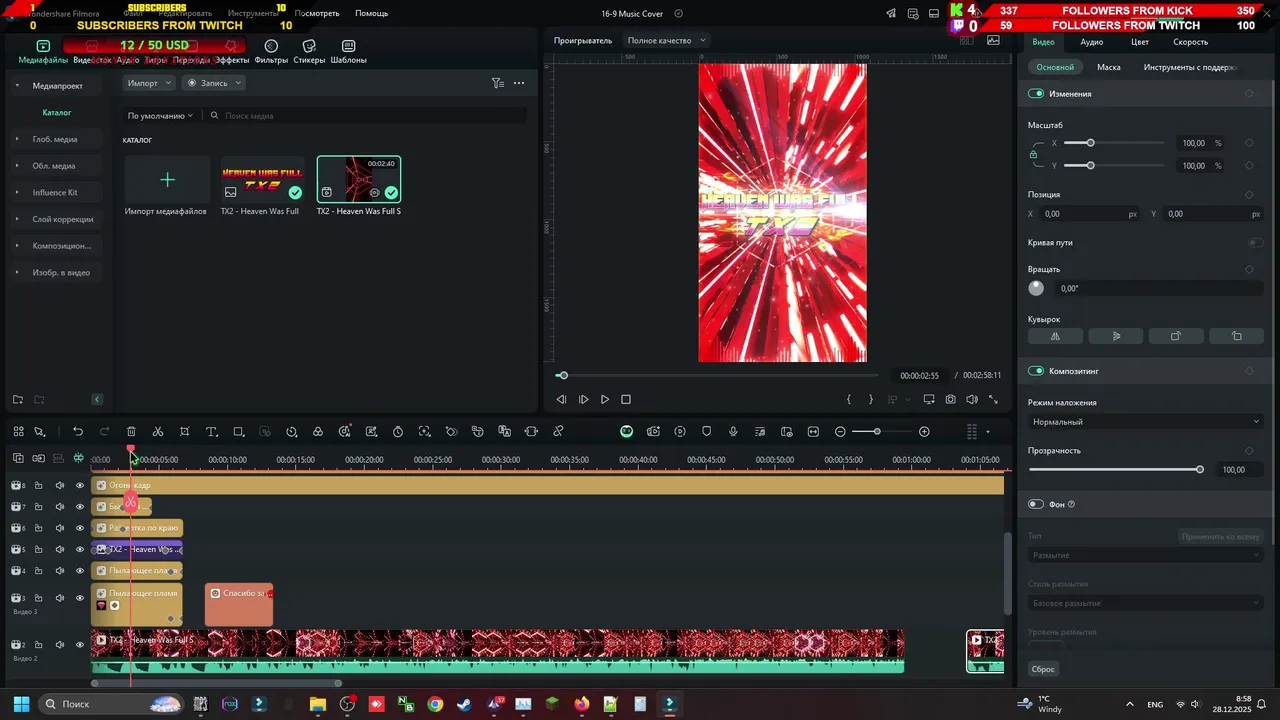
Task: Toggle the Изменения switch off
Action: 1036,93
